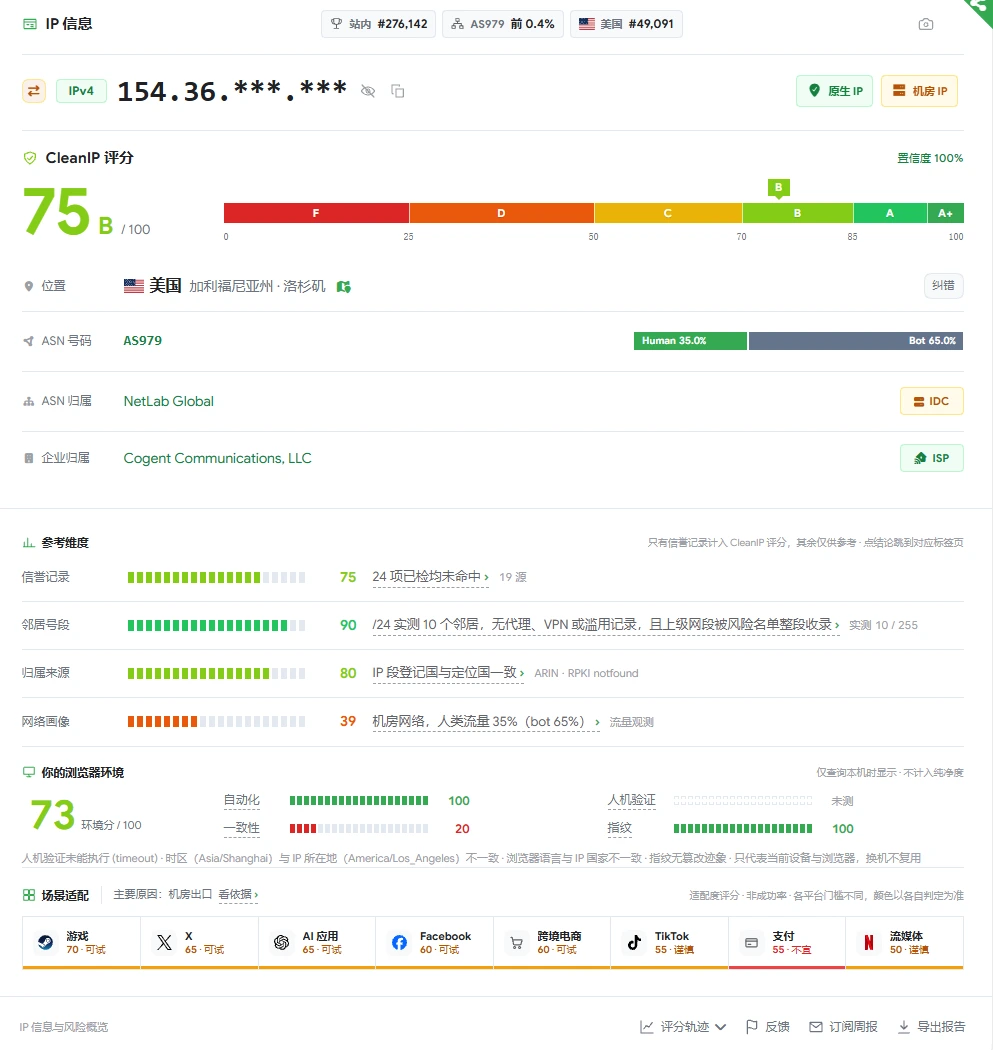Click the 你的浏览器环境 monitor icon
993x1050 pixels.
tap(29, 772)
